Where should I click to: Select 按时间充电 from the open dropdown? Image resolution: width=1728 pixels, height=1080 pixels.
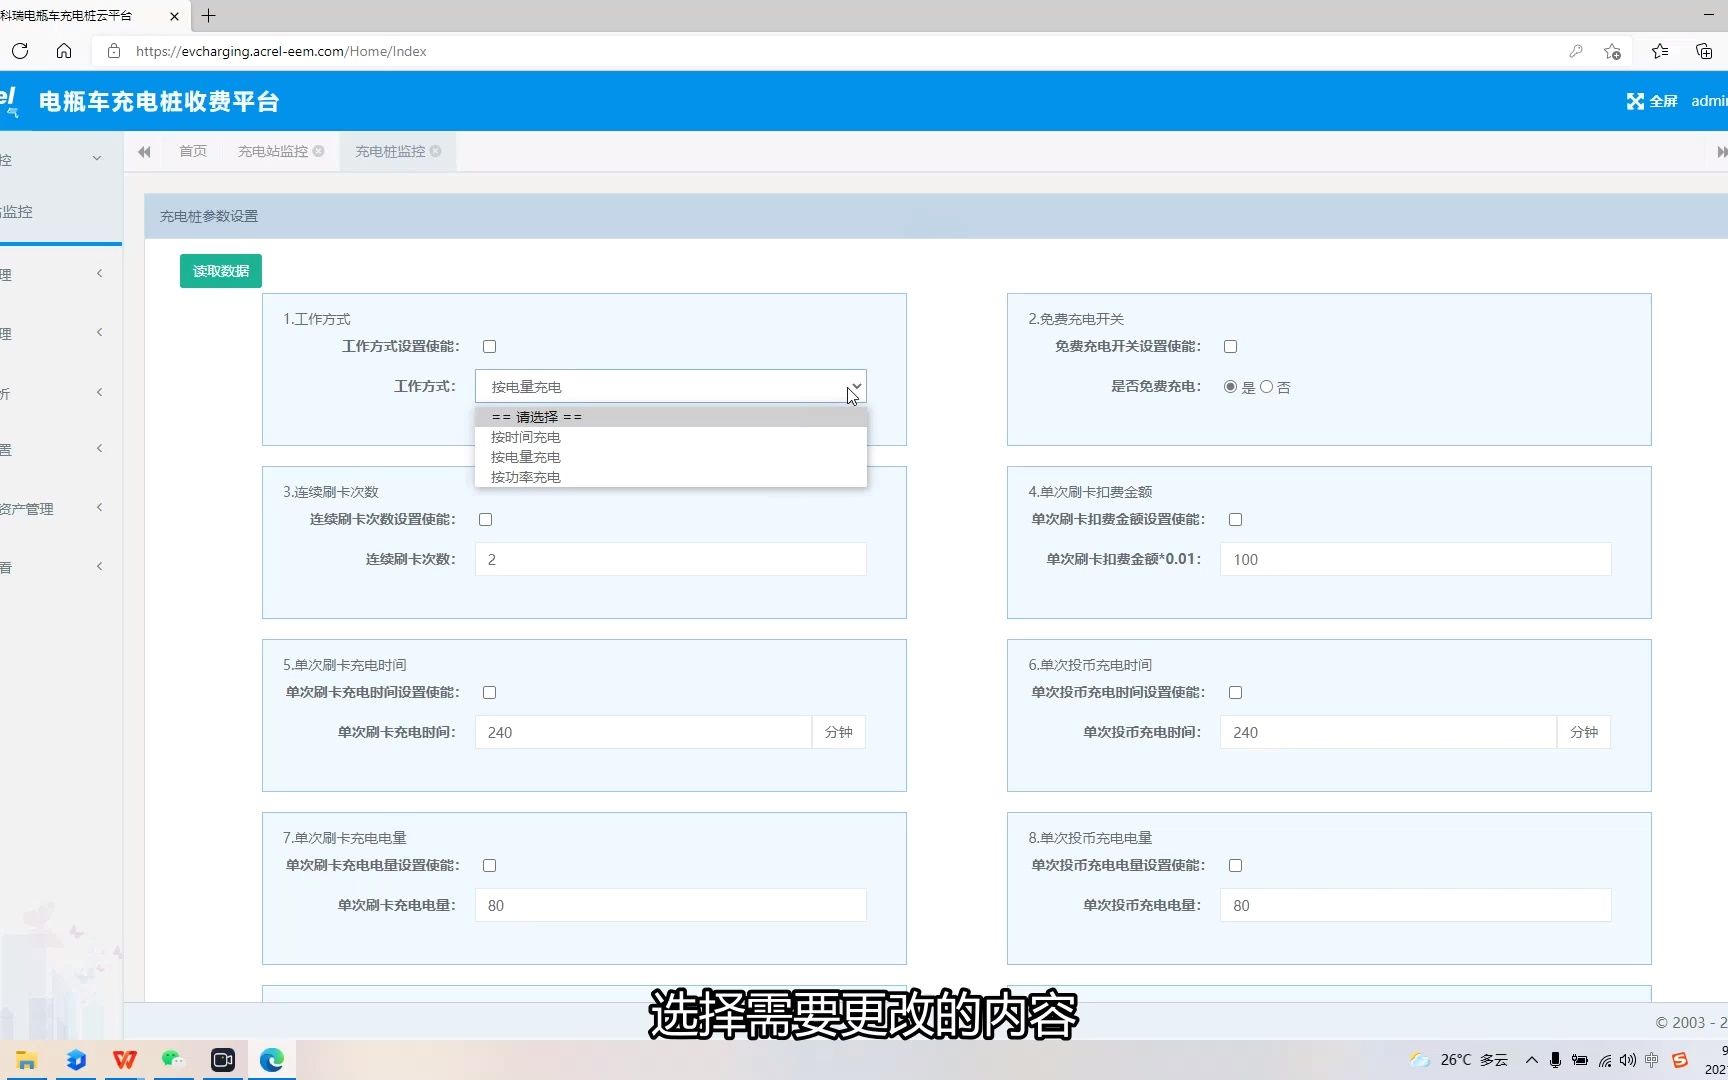[x=525, y=437]
